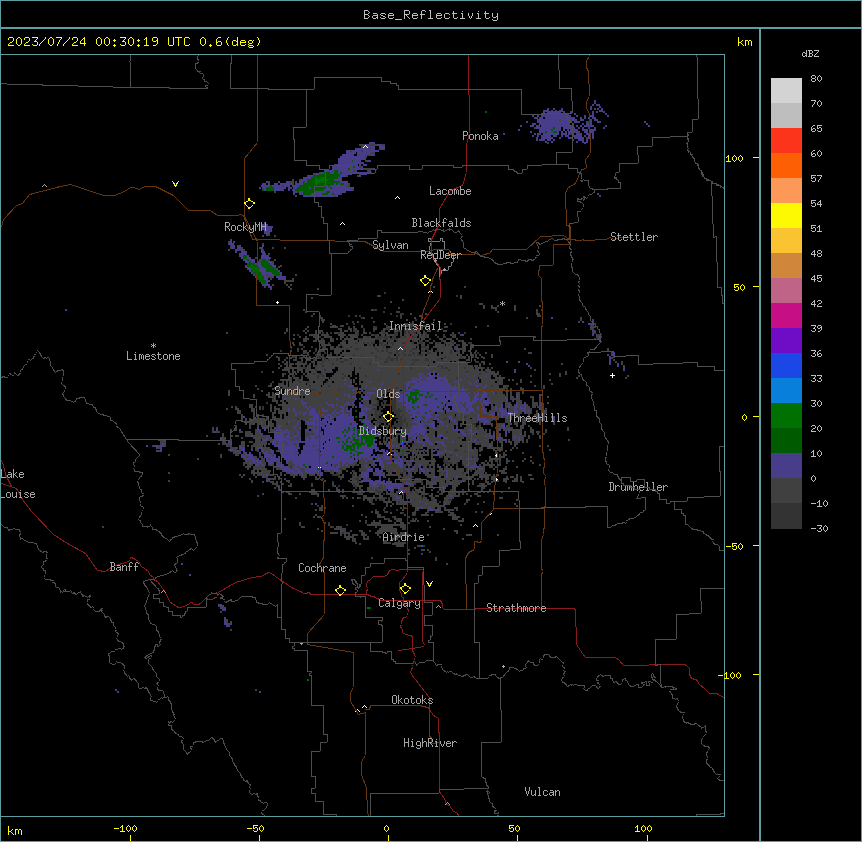The width and height of the screenshot is (862, 842).
Task: Pick the bright yellow 51–54 dBZ swatch
Action: pyautogui.click(x=786, y=215)
